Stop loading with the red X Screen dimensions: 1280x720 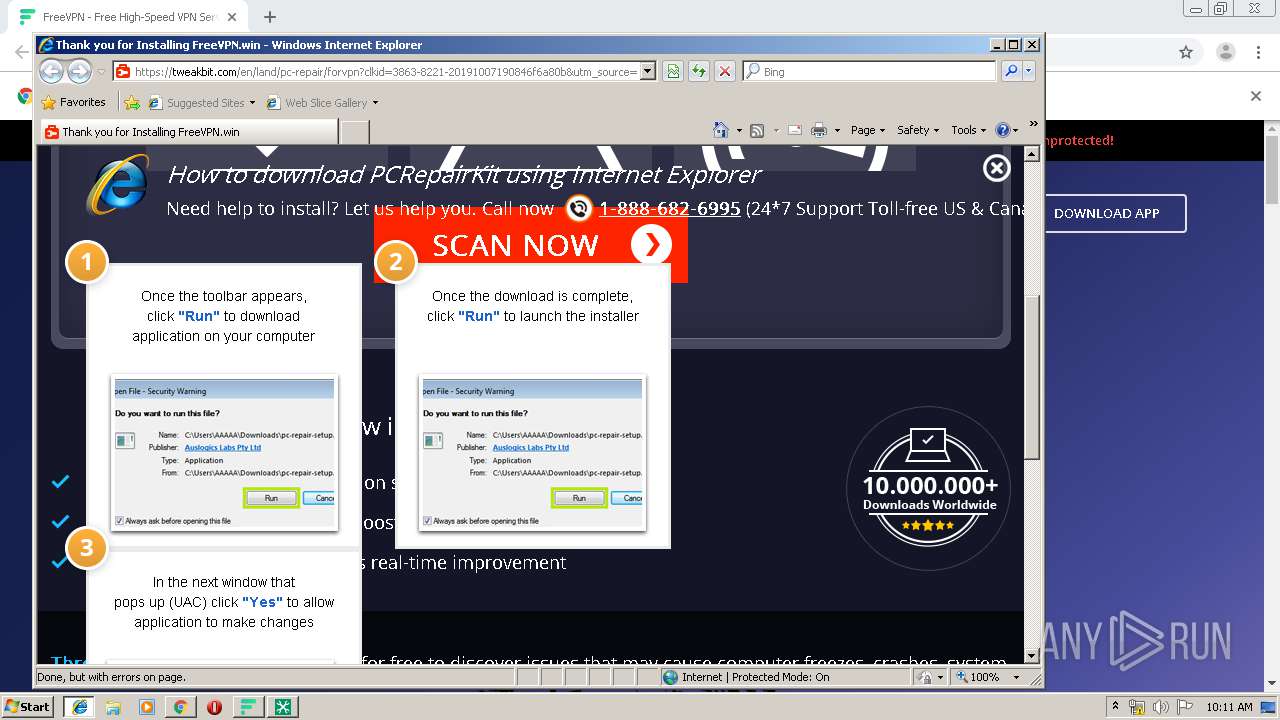coord(725,71)
